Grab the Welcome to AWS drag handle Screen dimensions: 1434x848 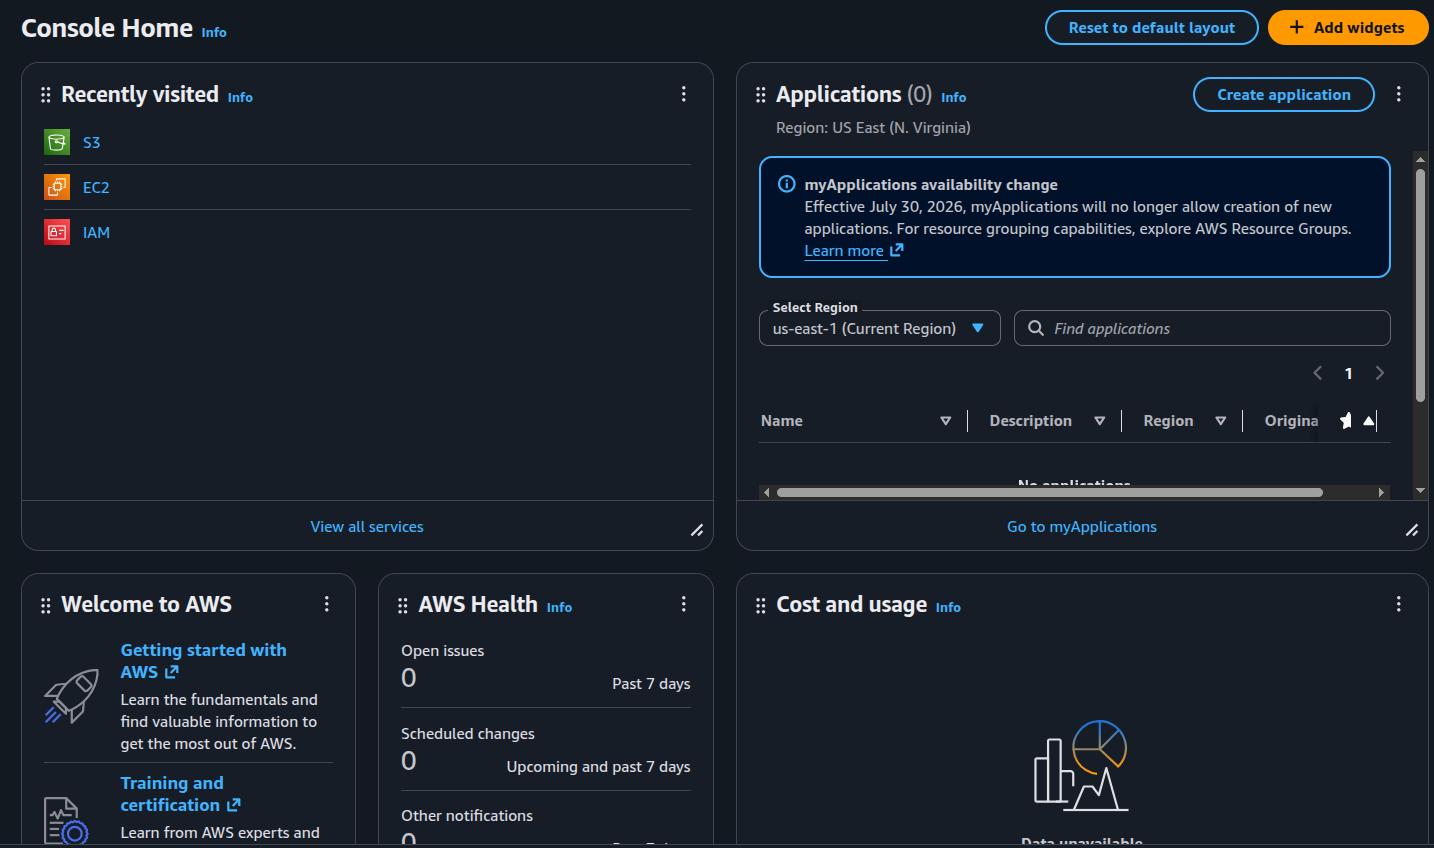coord(45,605)
